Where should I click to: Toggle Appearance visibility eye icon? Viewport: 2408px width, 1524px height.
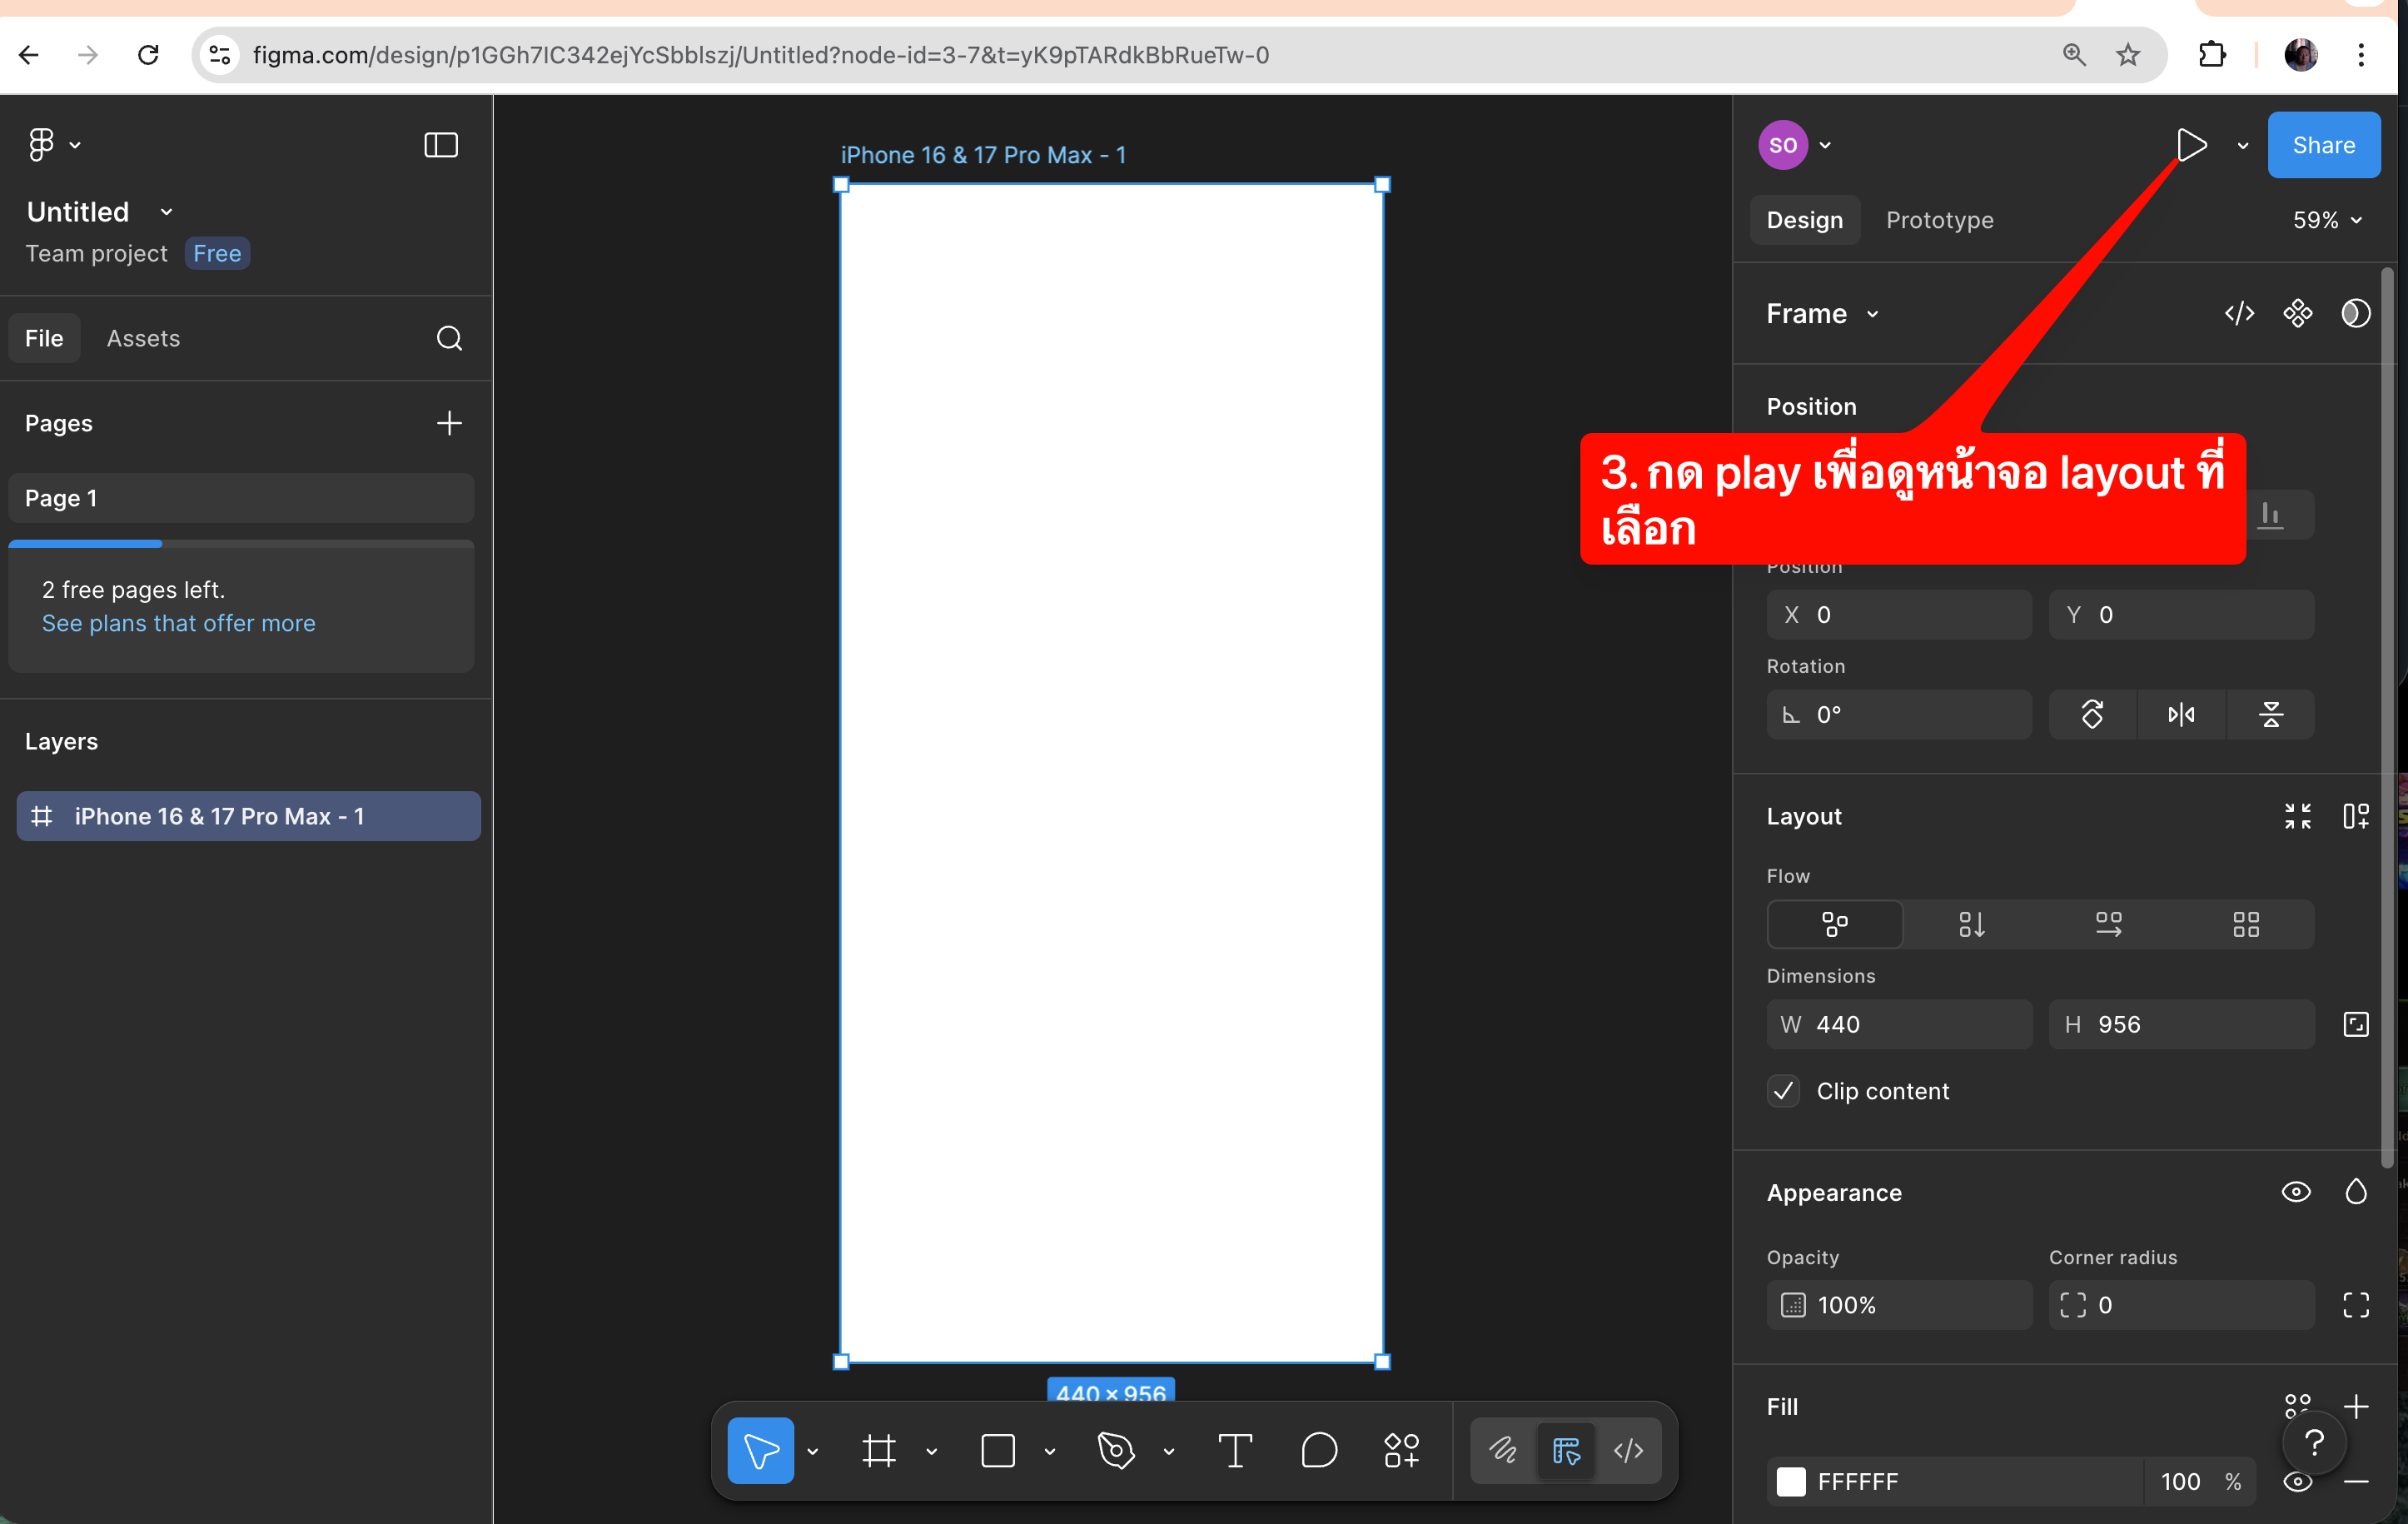(x=2295, y=1192)
